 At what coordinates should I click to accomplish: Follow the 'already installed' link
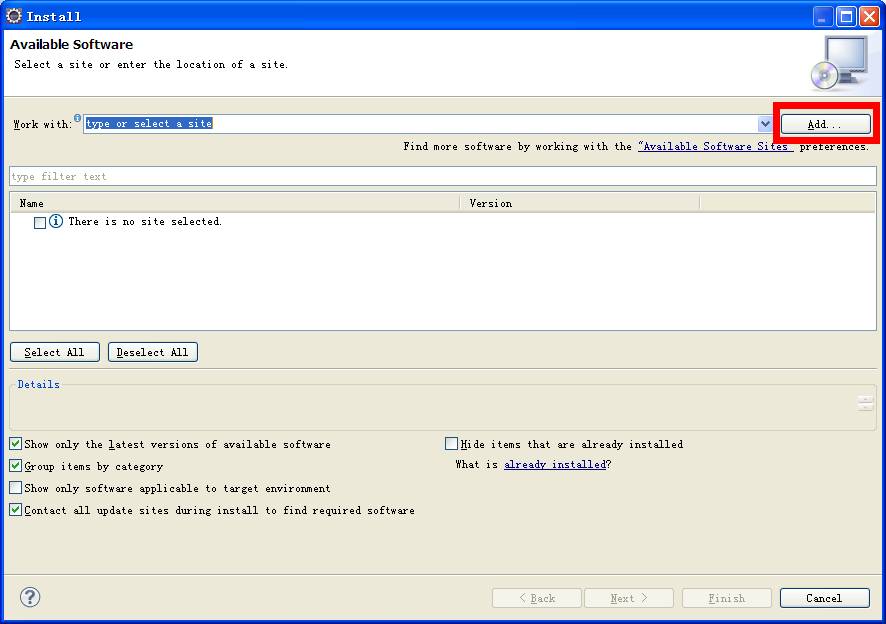tap(555, 465)
